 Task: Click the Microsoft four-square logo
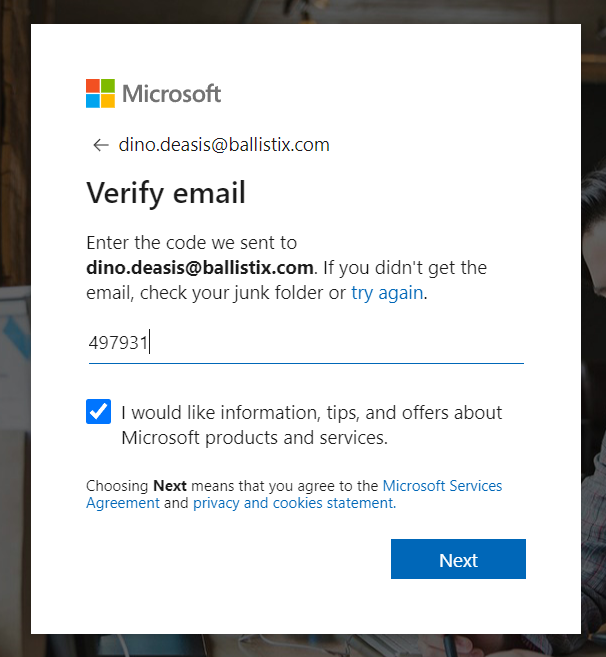click(x=100, y=94)
